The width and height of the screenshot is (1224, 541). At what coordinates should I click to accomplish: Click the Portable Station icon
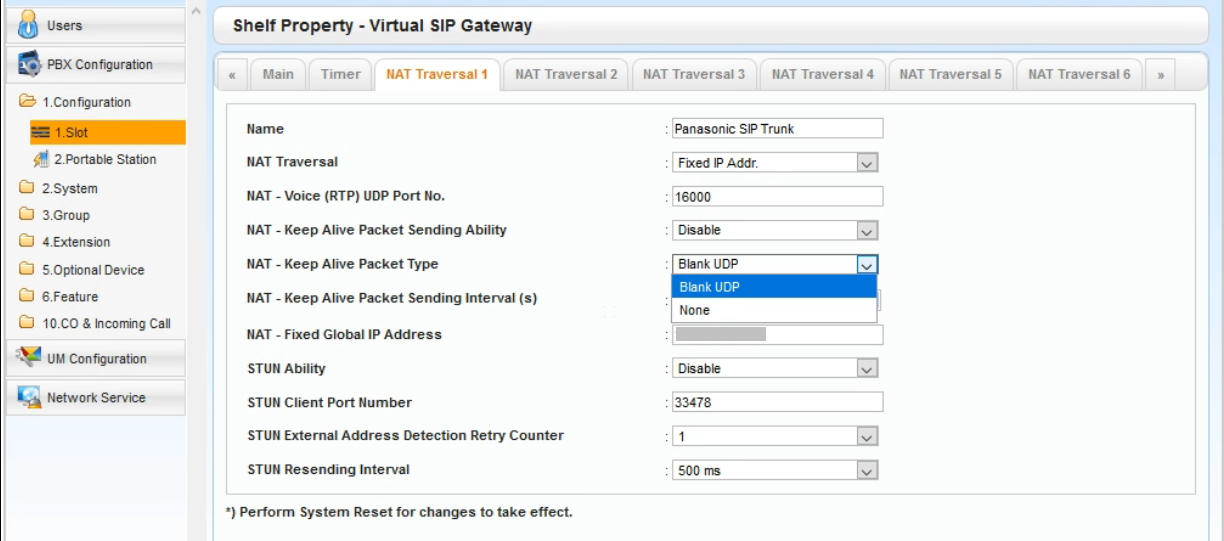tap(41, 159)
